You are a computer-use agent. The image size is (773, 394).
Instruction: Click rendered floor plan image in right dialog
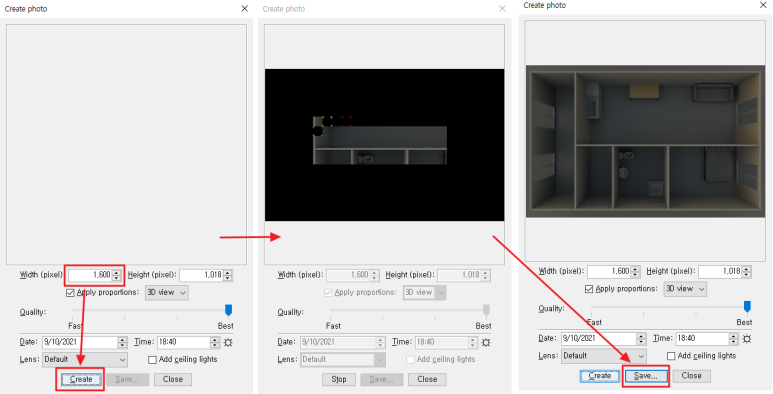click(x=645, y=141)
